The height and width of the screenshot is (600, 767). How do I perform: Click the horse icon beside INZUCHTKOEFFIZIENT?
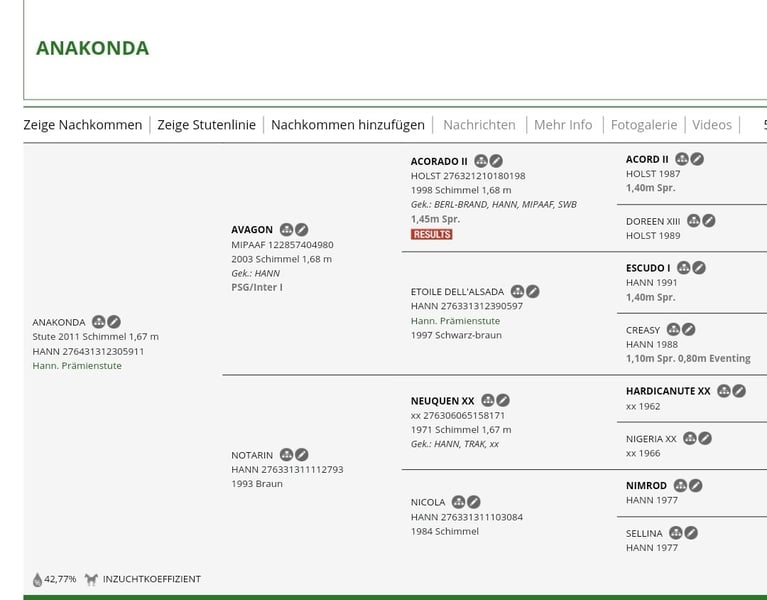[x=91, y=579]
